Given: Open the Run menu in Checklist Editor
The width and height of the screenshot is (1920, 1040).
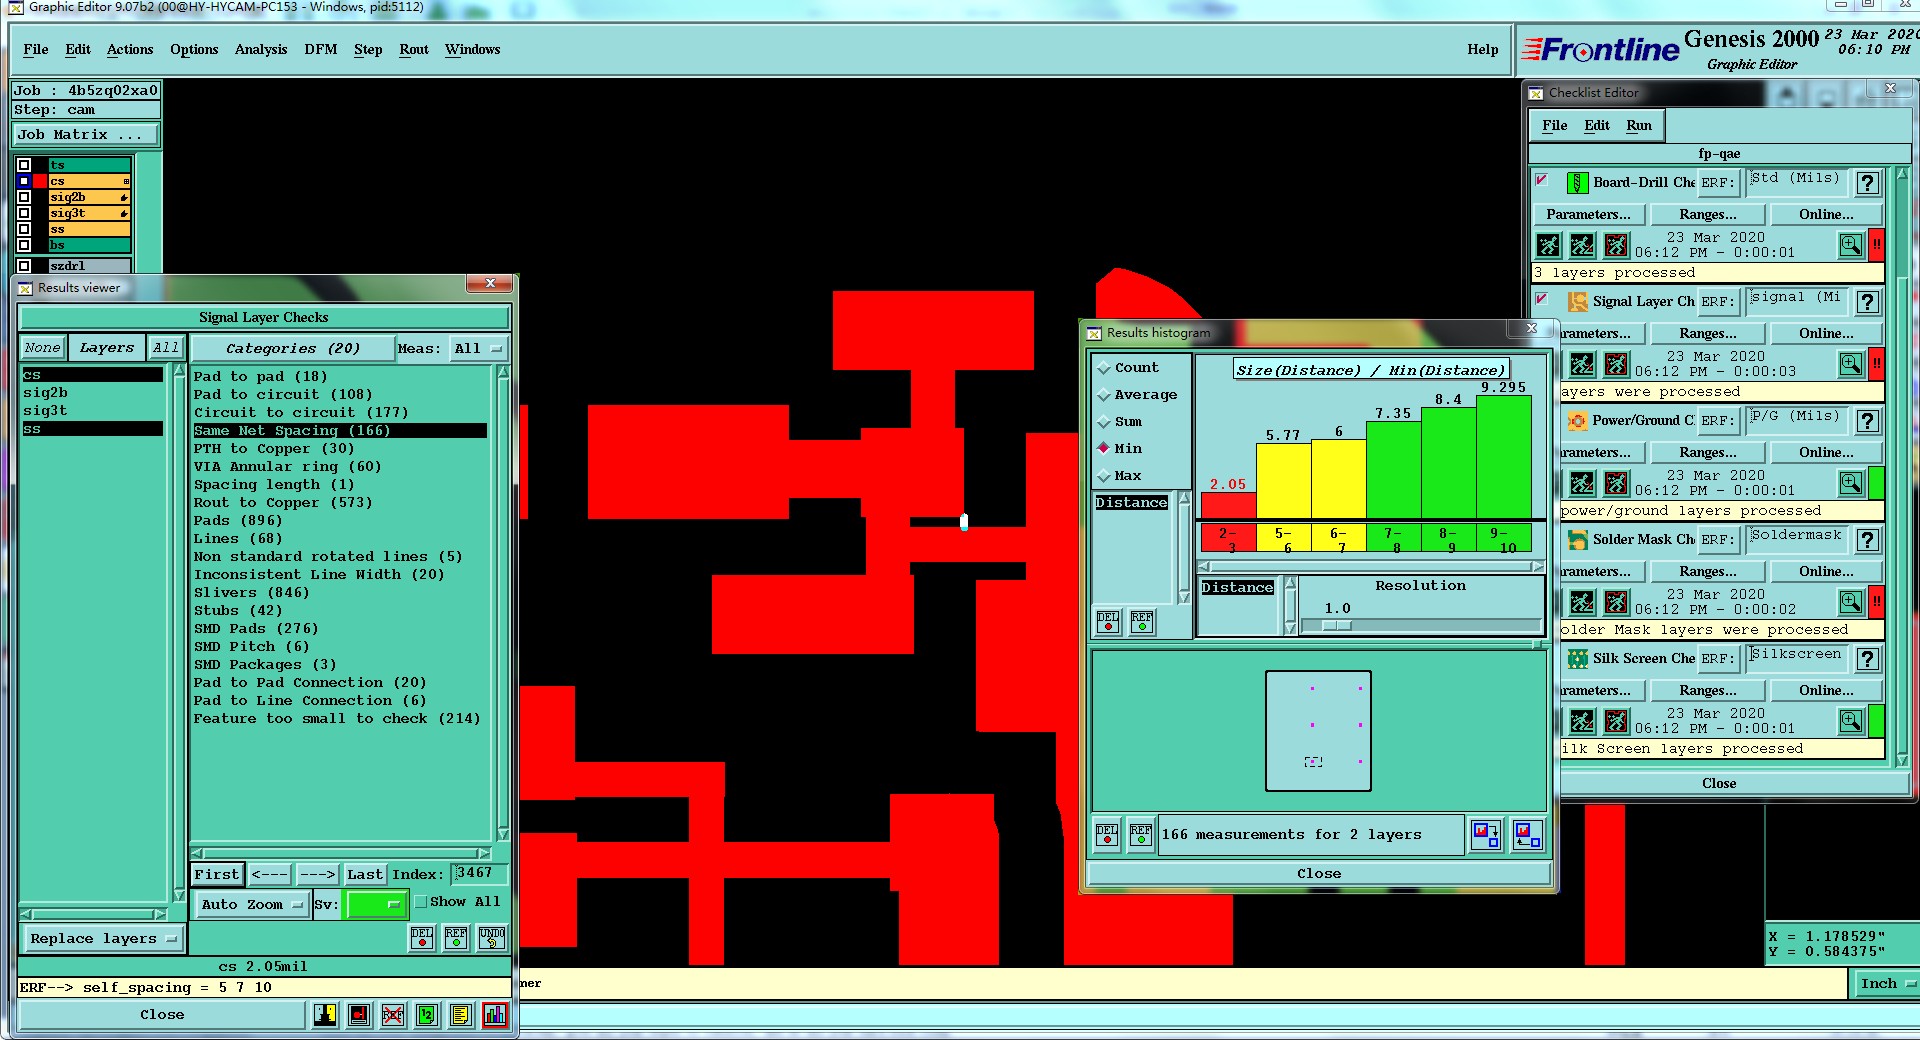Looking at the screenshot, I should point(1638,126).
